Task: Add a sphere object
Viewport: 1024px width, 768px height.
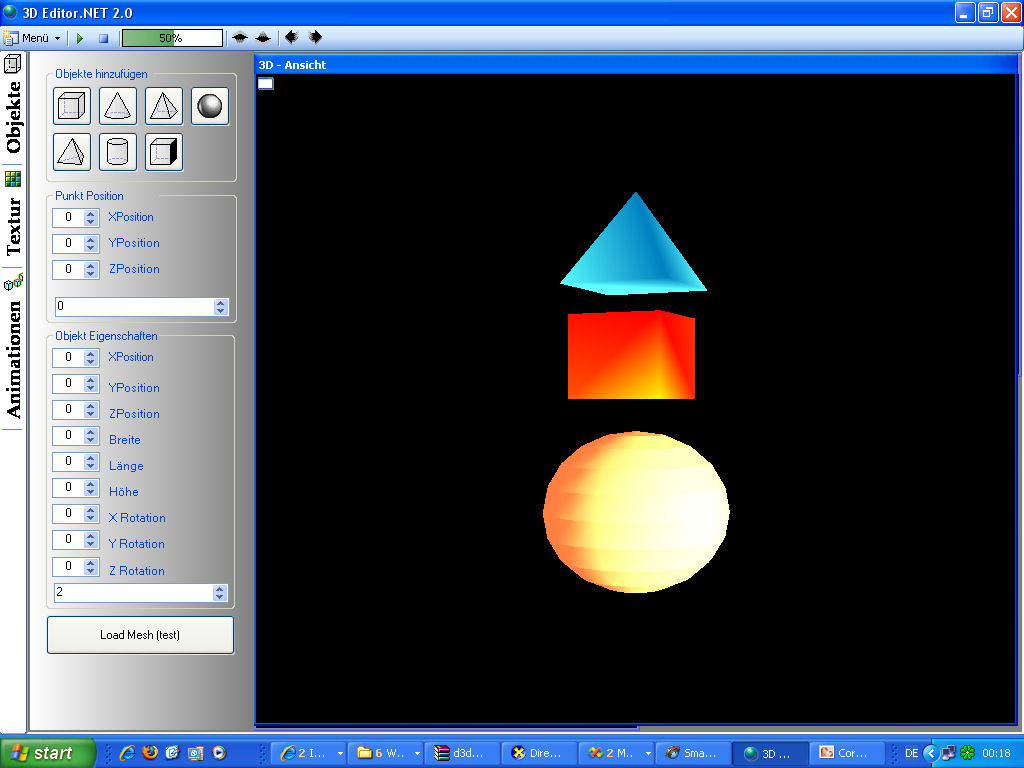Action: 210,106
